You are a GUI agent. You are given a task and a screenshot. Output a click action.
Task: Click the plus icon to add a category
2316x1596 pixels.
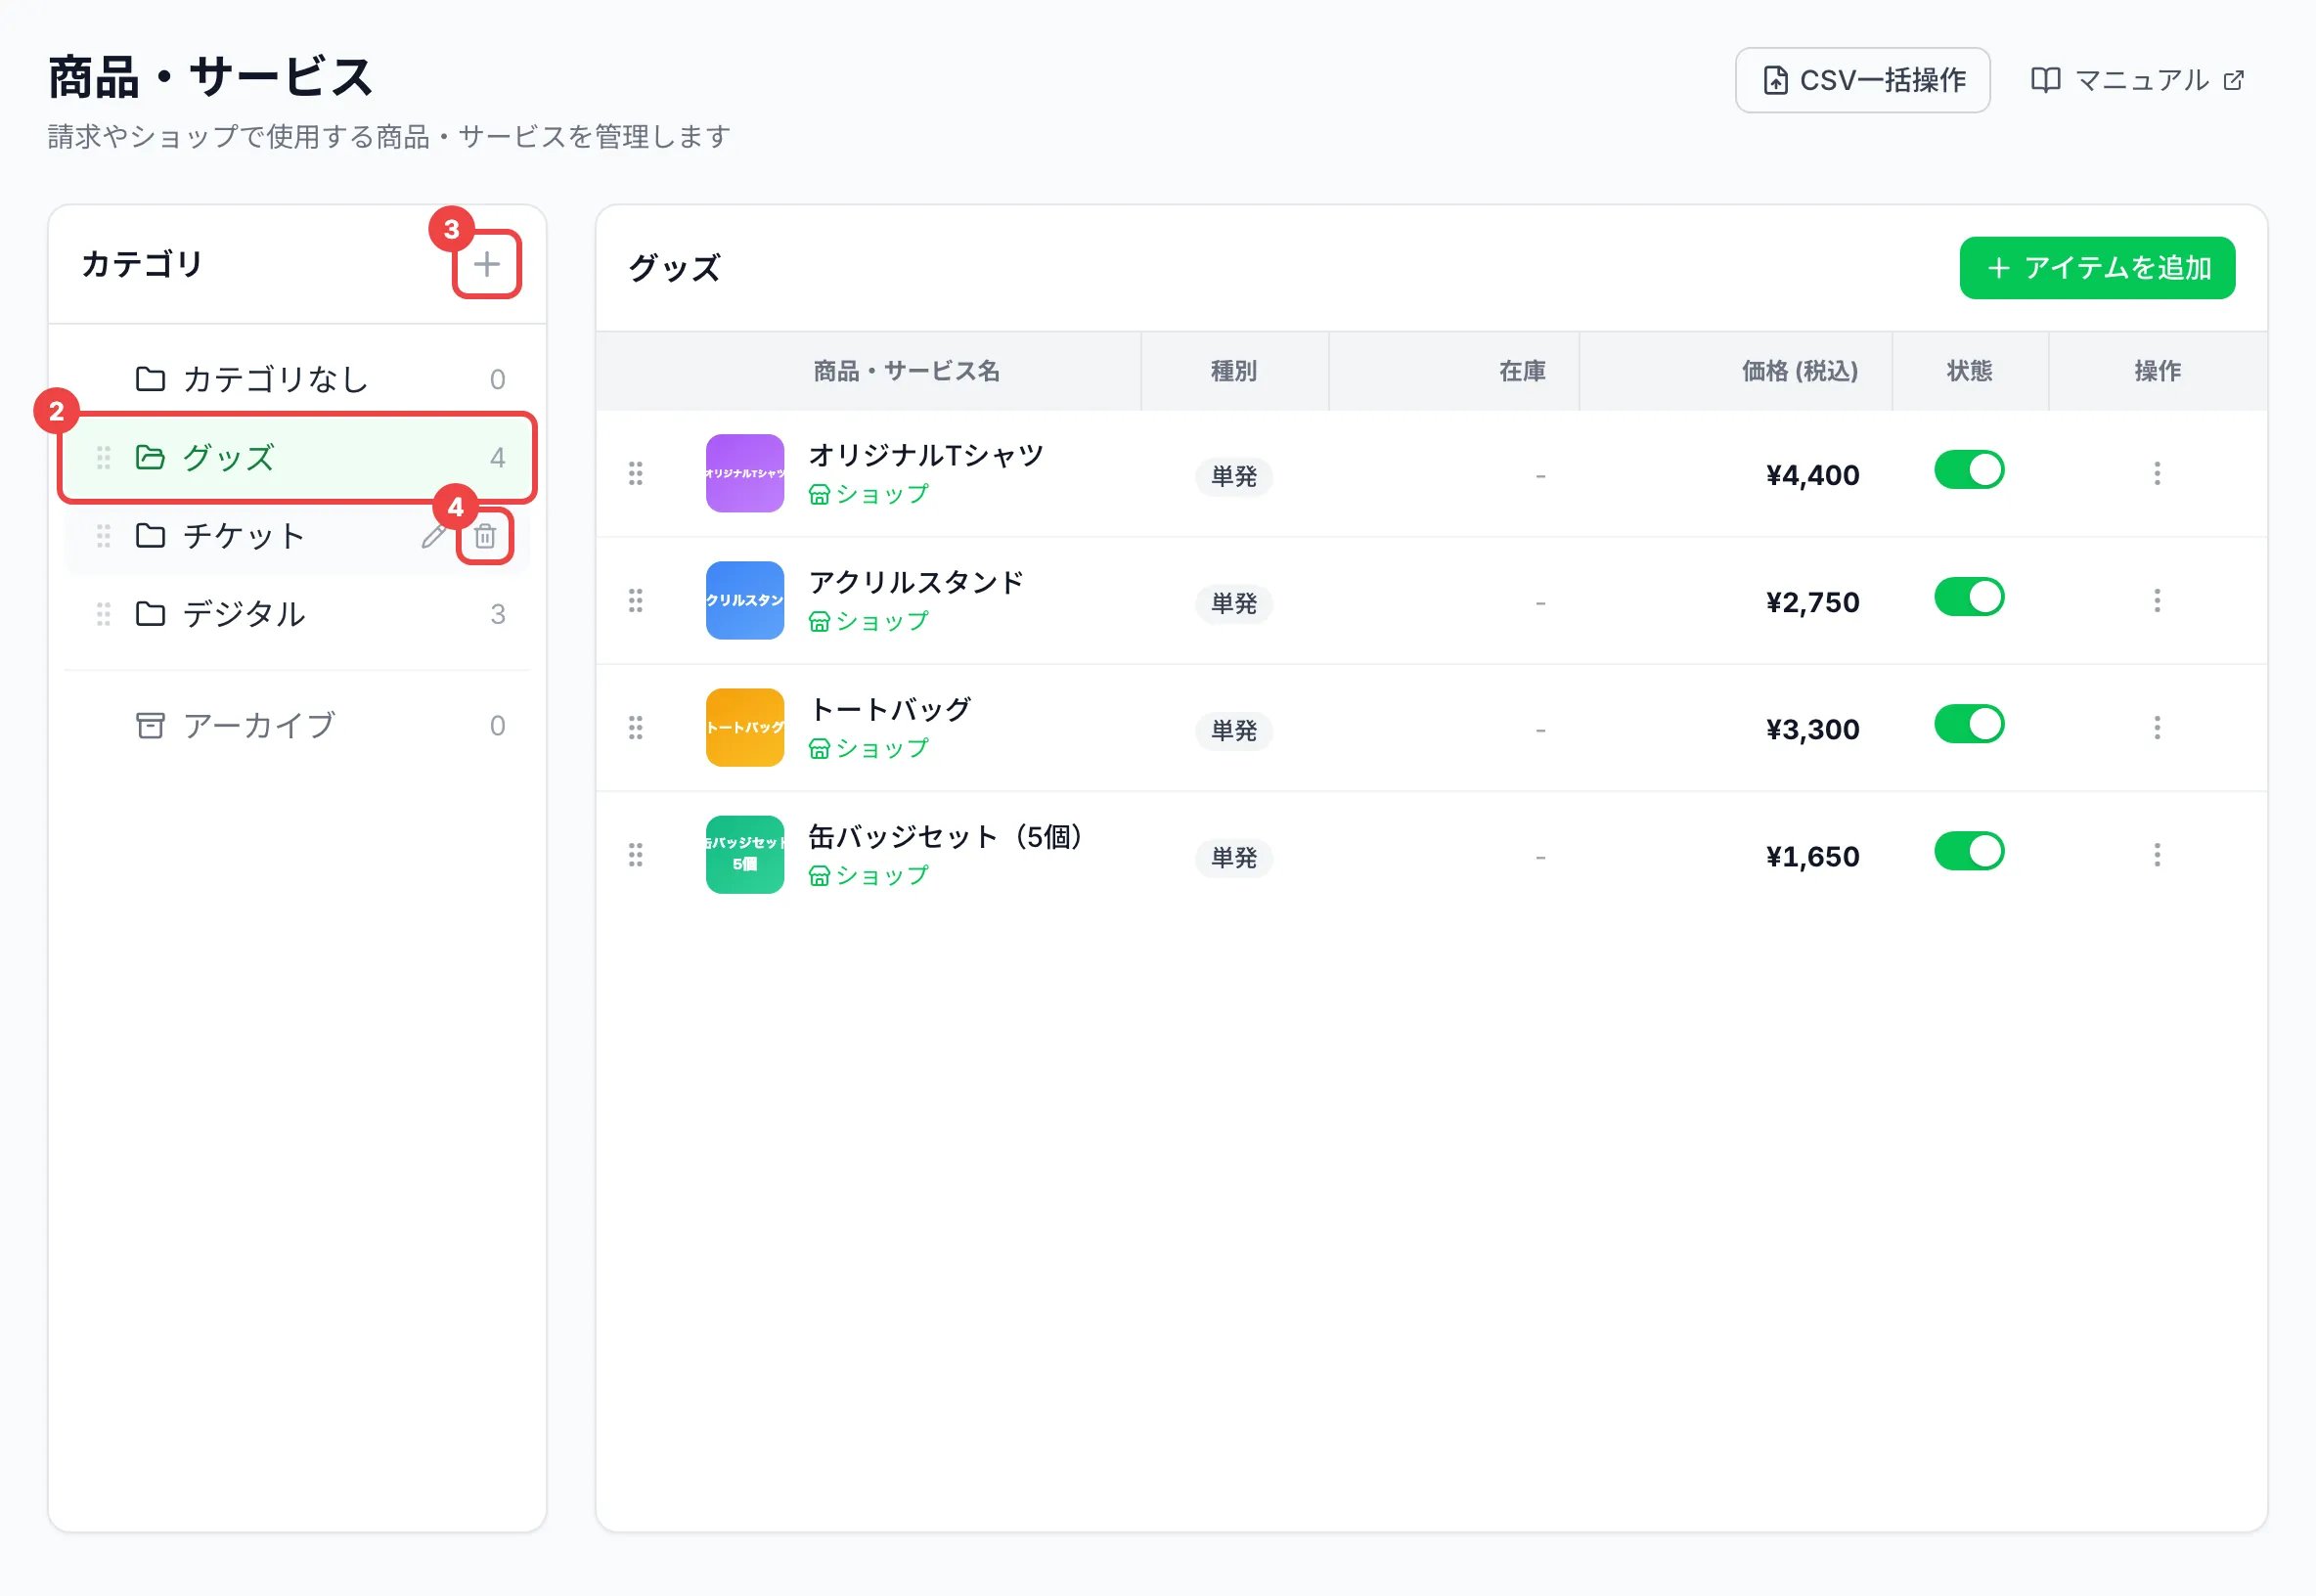click(487, 264)
